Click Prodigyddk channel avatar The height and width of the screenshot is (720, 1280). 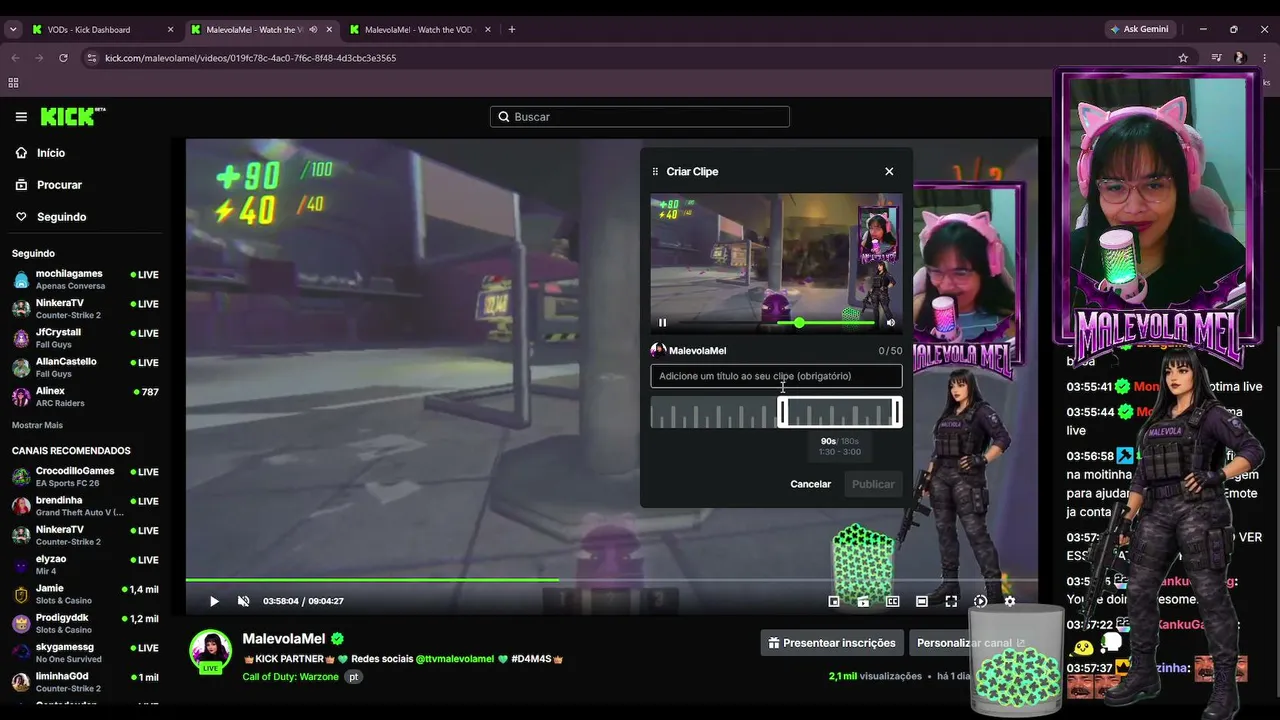(21, 624)
